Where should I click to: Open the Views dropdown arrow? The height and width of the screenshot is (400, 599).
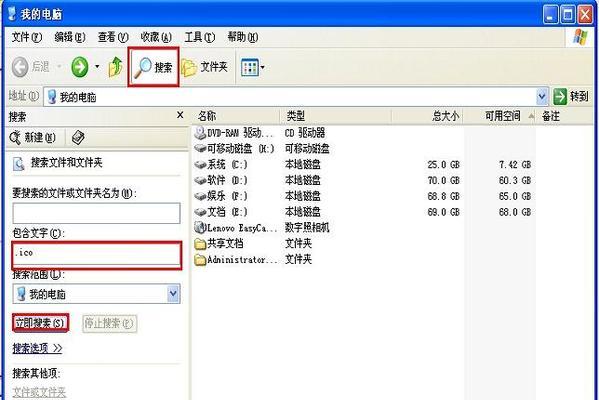point(263,68)
